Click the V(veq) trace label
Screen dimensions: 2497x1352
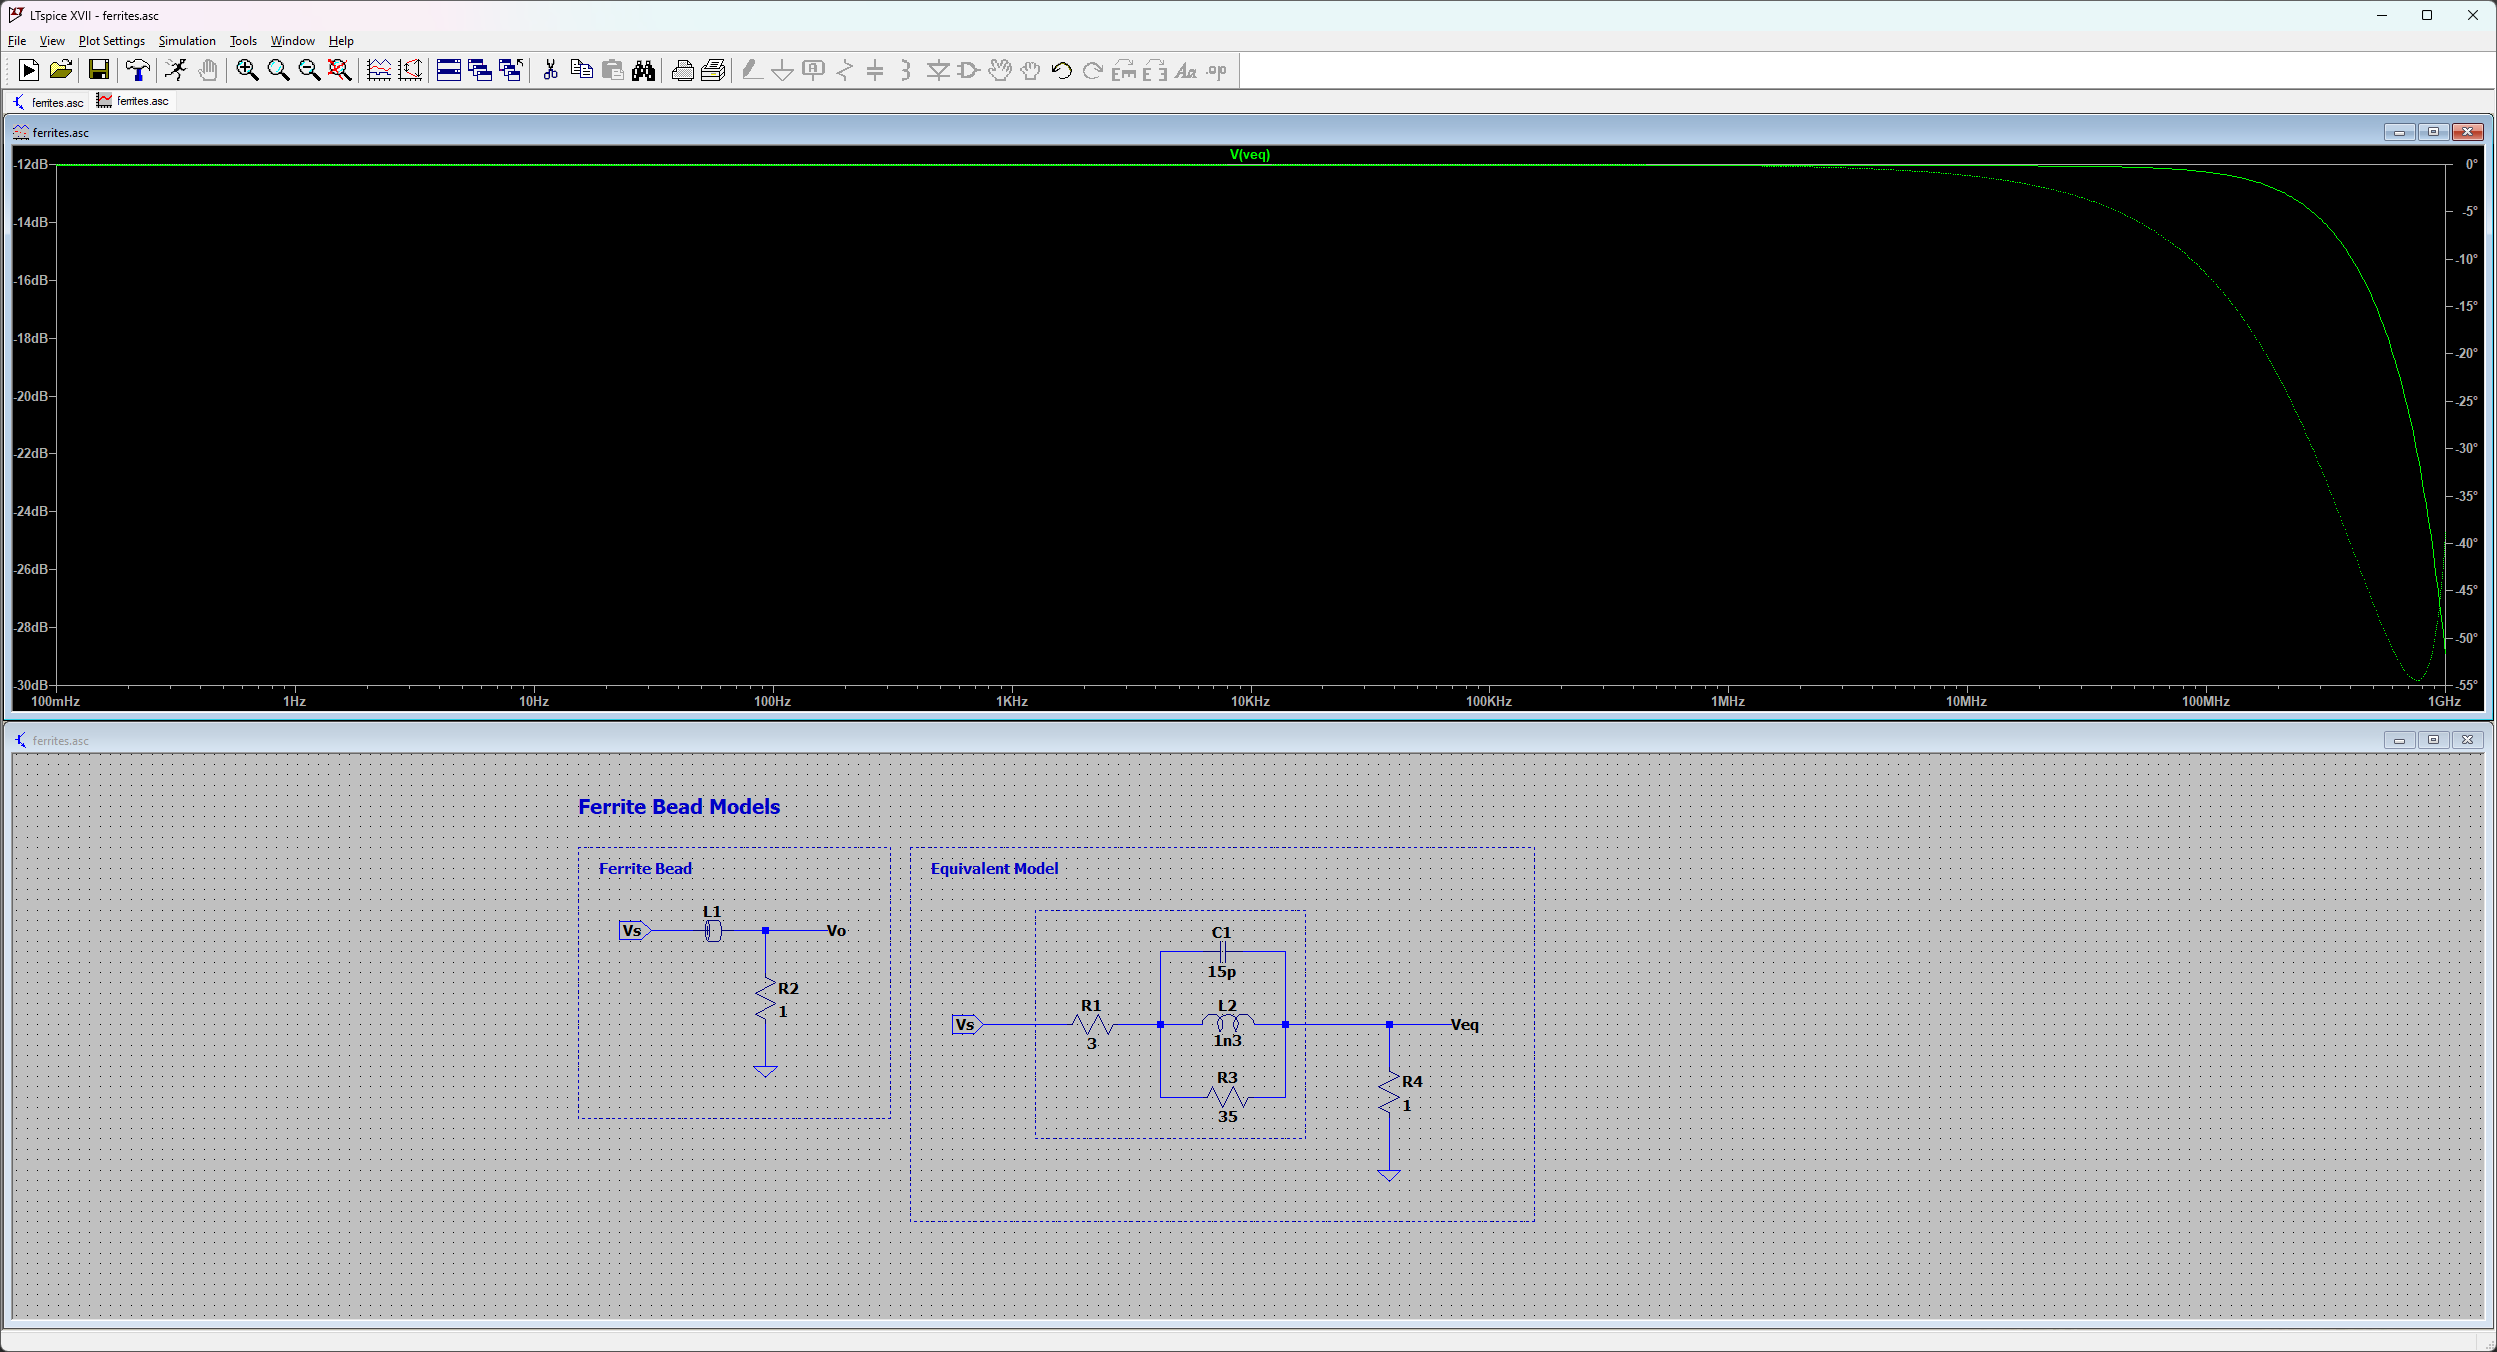click(1250, 154)
